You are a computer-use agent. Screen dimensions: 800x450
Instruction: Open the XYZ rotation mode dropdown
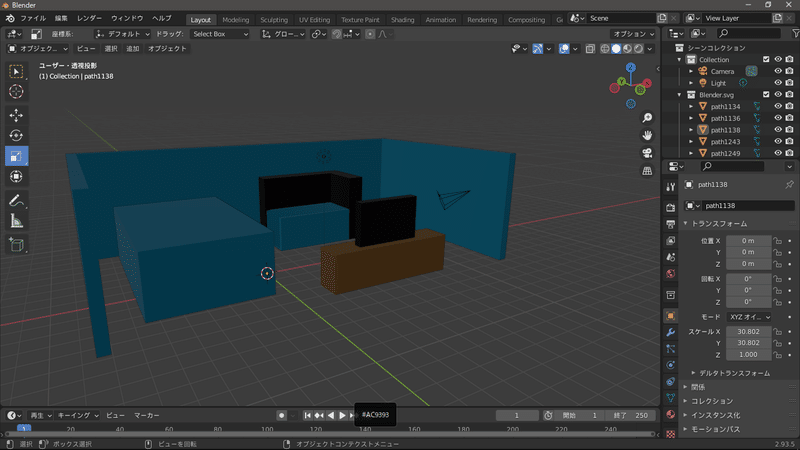[748, 317]
